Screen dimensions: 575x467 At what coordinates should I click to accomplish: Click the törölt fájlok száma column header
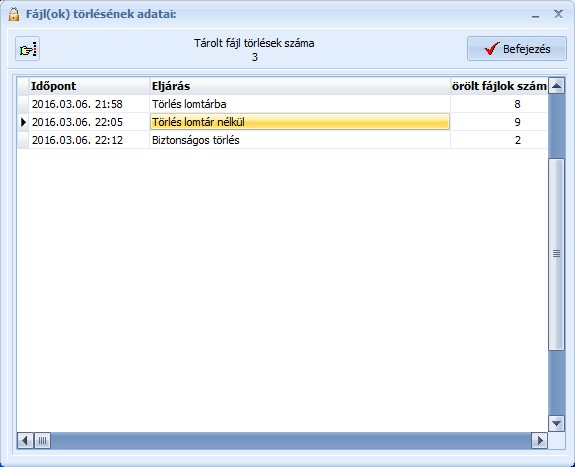click(x=499, y=86)
